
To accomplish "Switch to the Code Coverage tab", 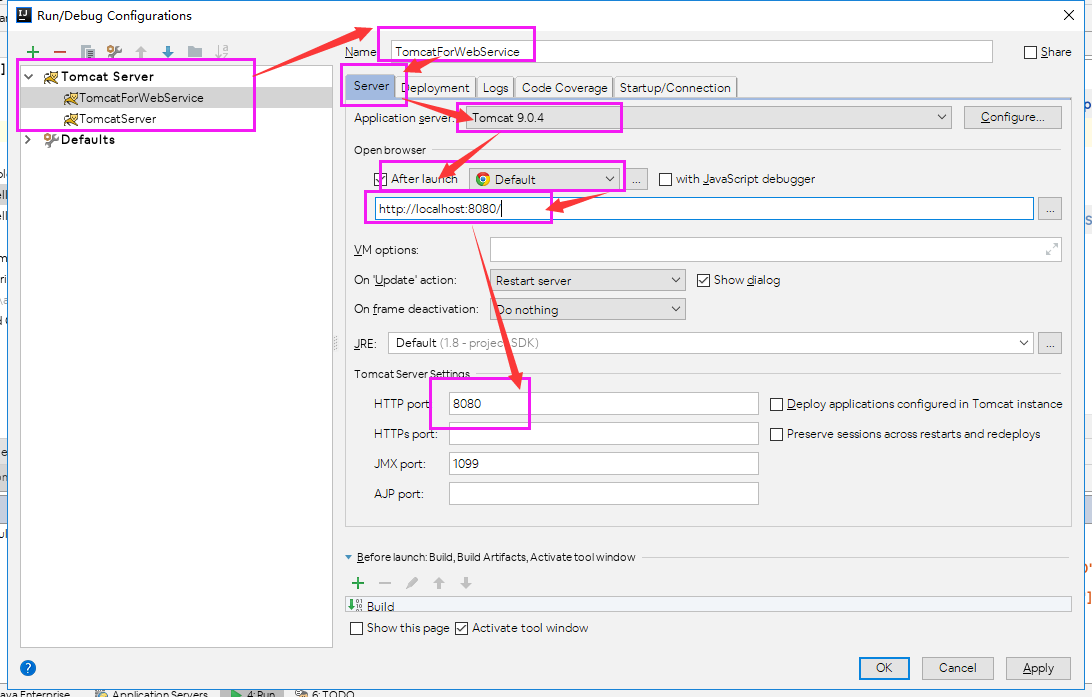I will [x=564, y=88].
